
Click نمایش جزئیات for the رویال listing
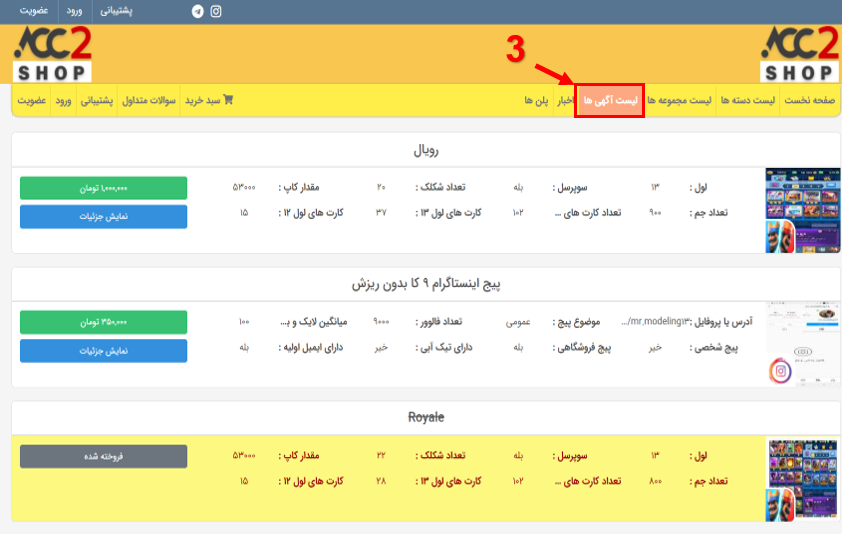(x=104, y=217)
